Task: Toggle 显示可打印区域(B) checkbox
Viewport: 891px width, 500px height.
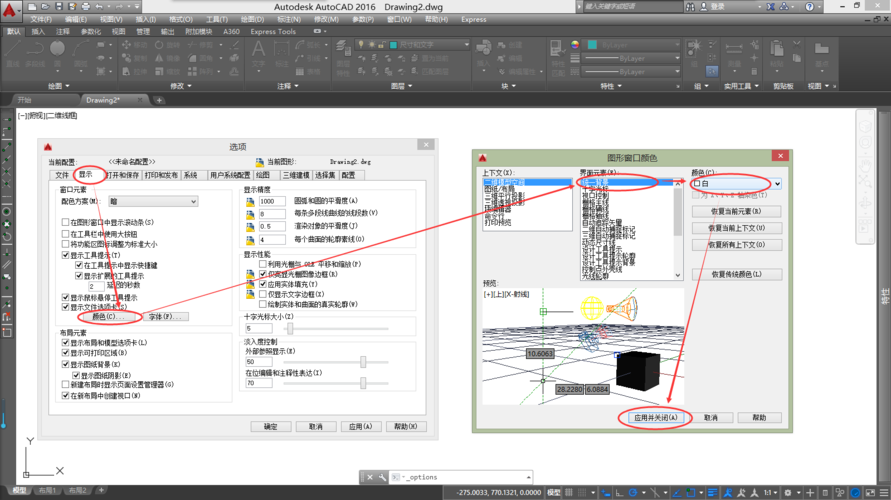Action: point(65,353)
